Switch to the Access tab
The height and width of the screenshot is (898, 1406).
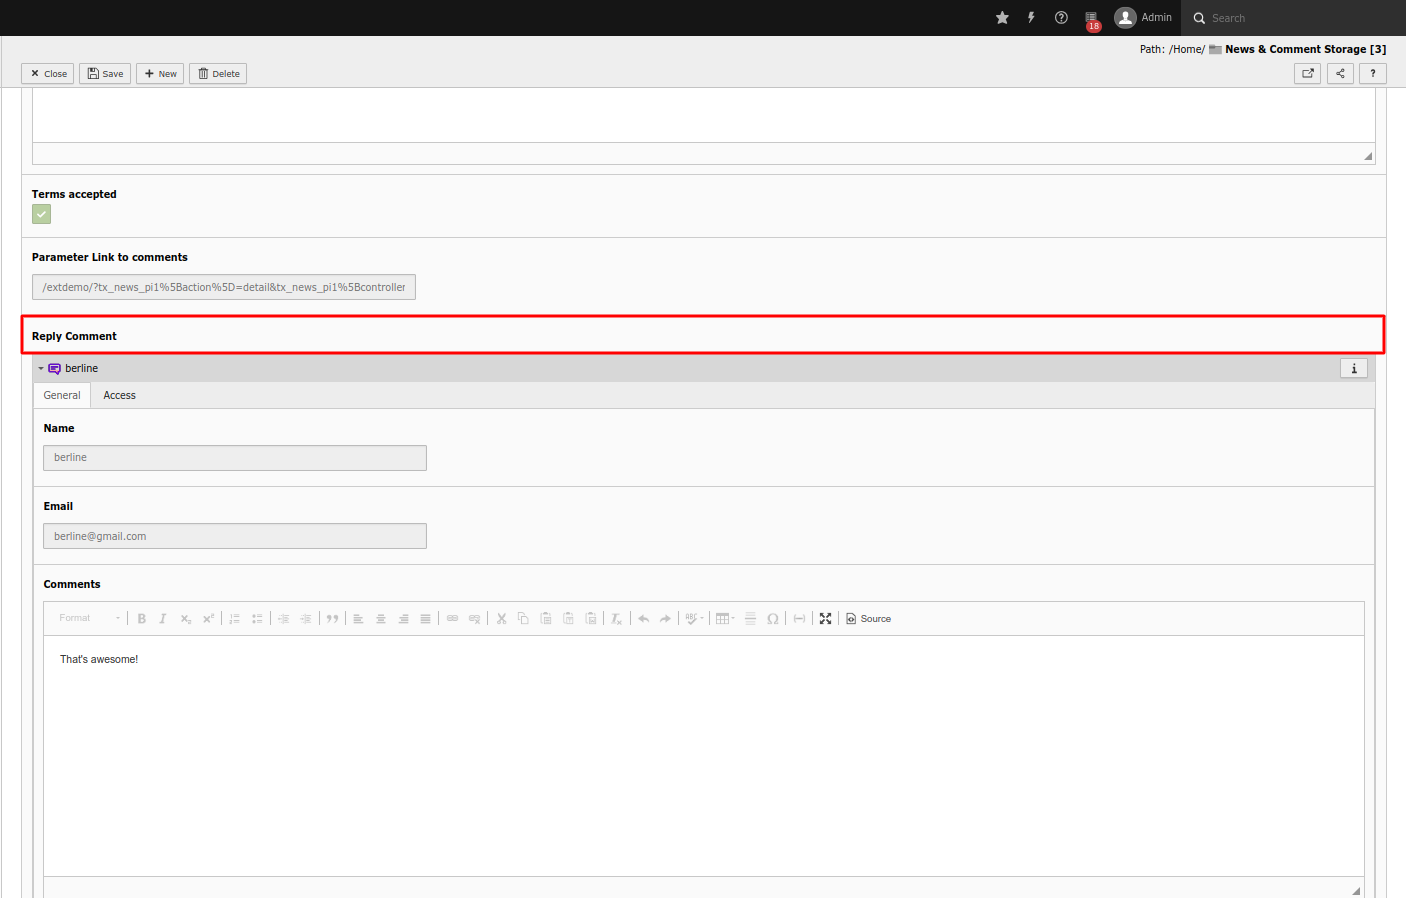pos(119,395)
